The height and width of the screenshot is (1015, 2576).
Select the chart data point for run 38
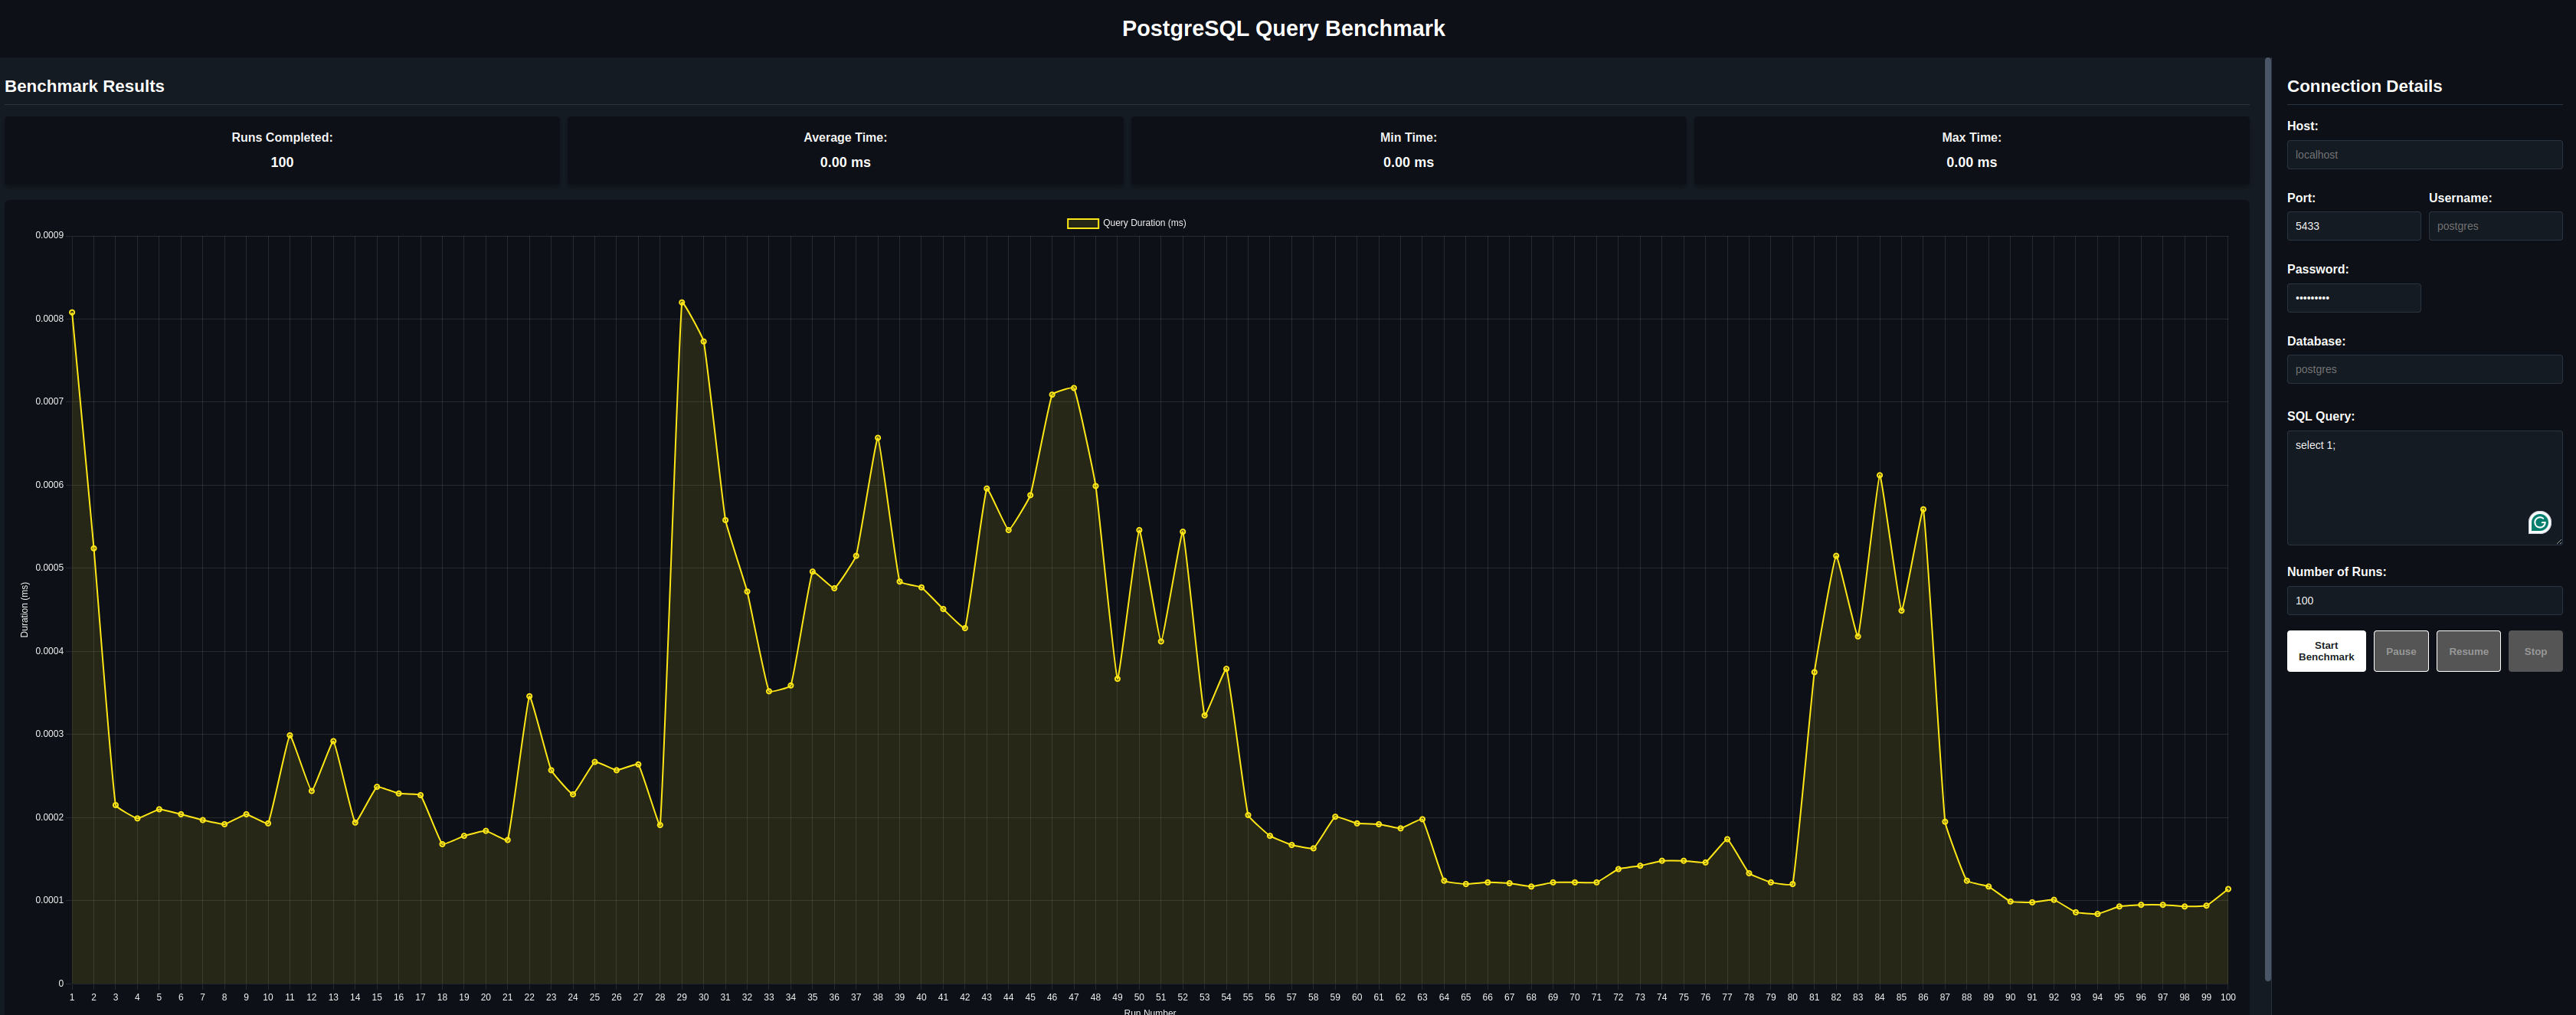click(878, 438)
